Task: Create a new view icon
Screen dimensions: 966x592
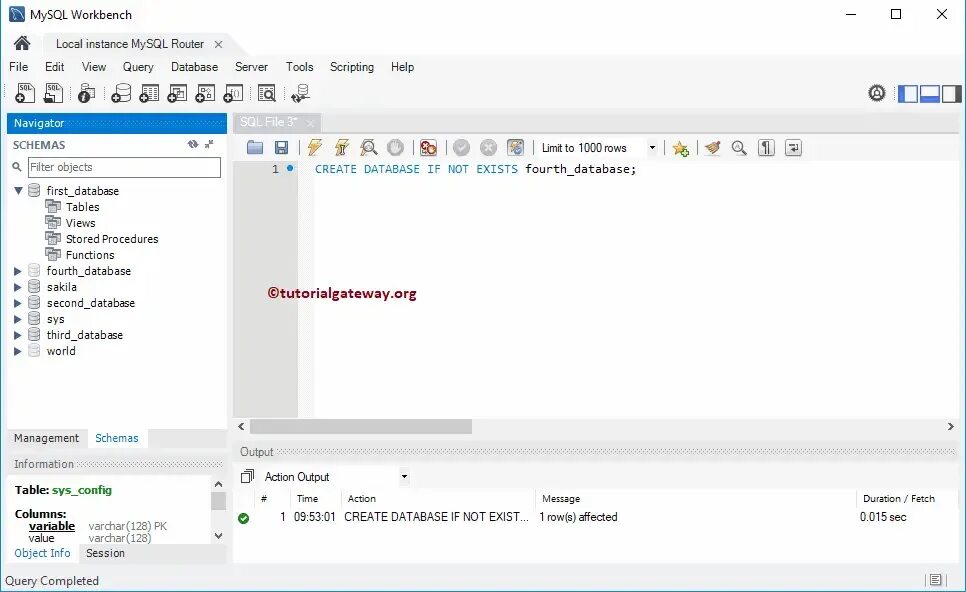Action: point(177,93)
